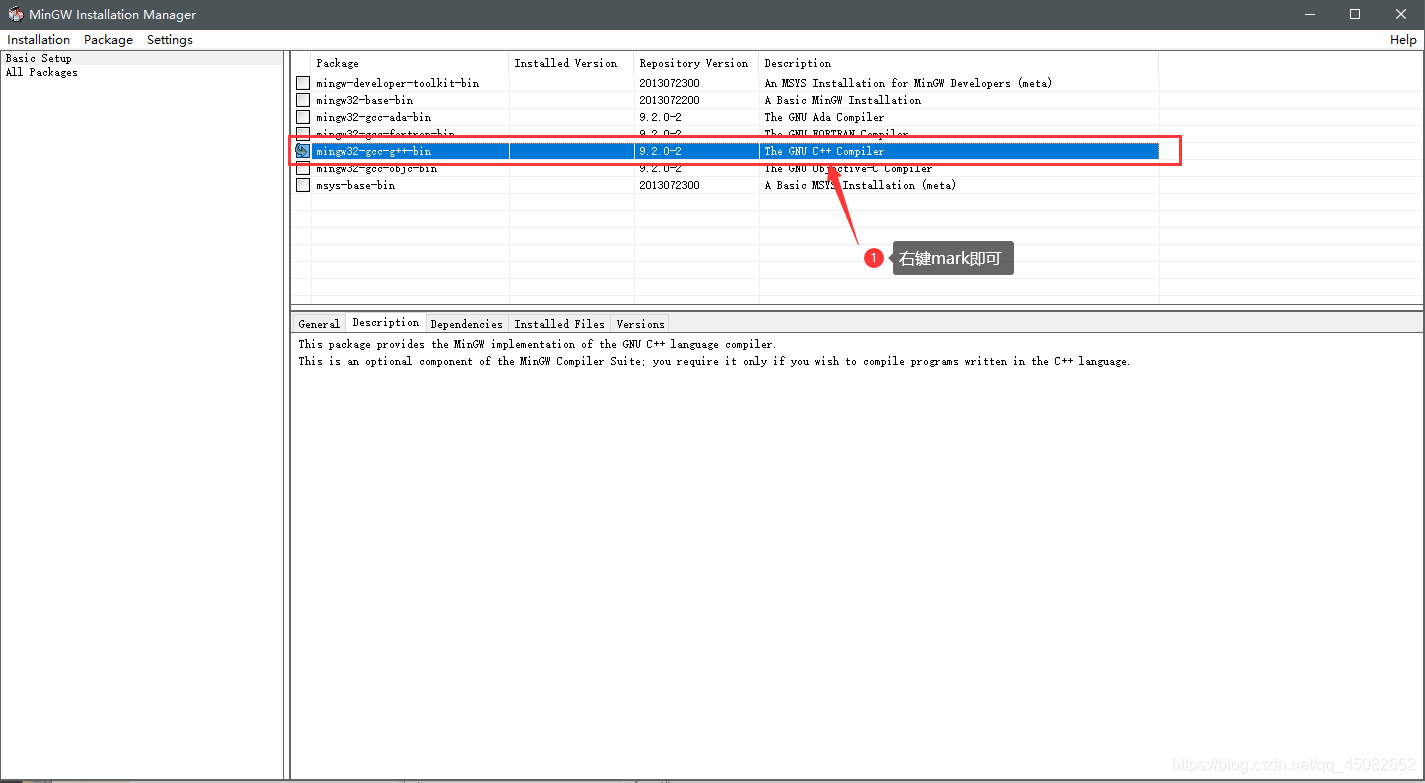
Task: Toggle checkbox for mingw32-gcc-fortran-bin
Action: 303,133
